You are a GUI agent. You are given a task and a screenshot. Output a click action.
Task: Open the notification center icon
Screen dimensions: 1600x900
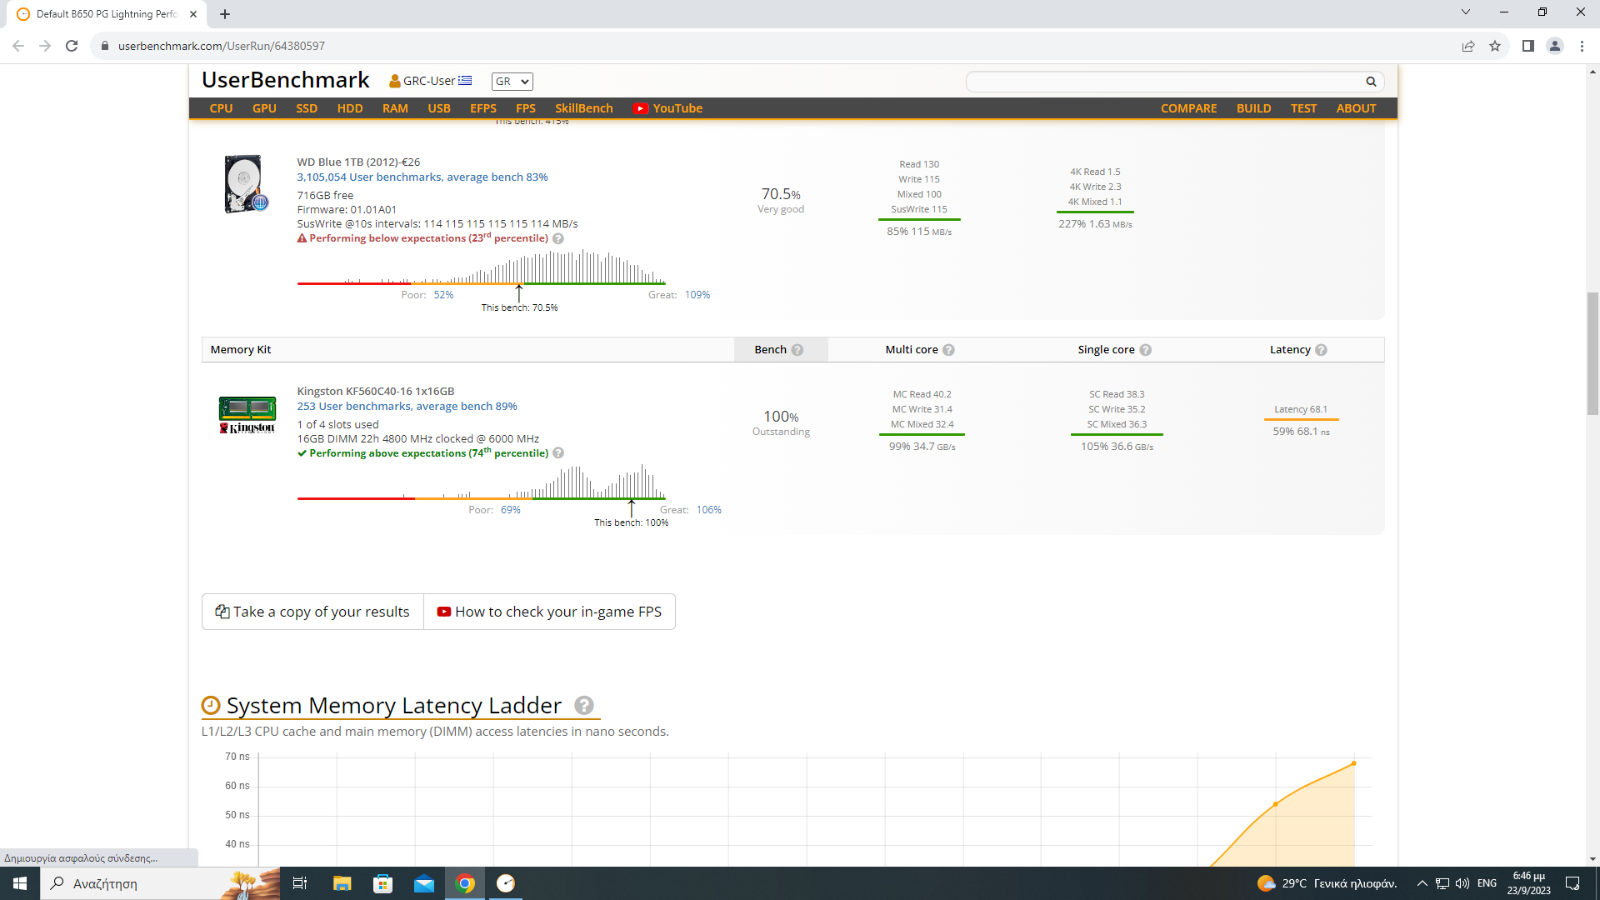tap(1573, 883)
